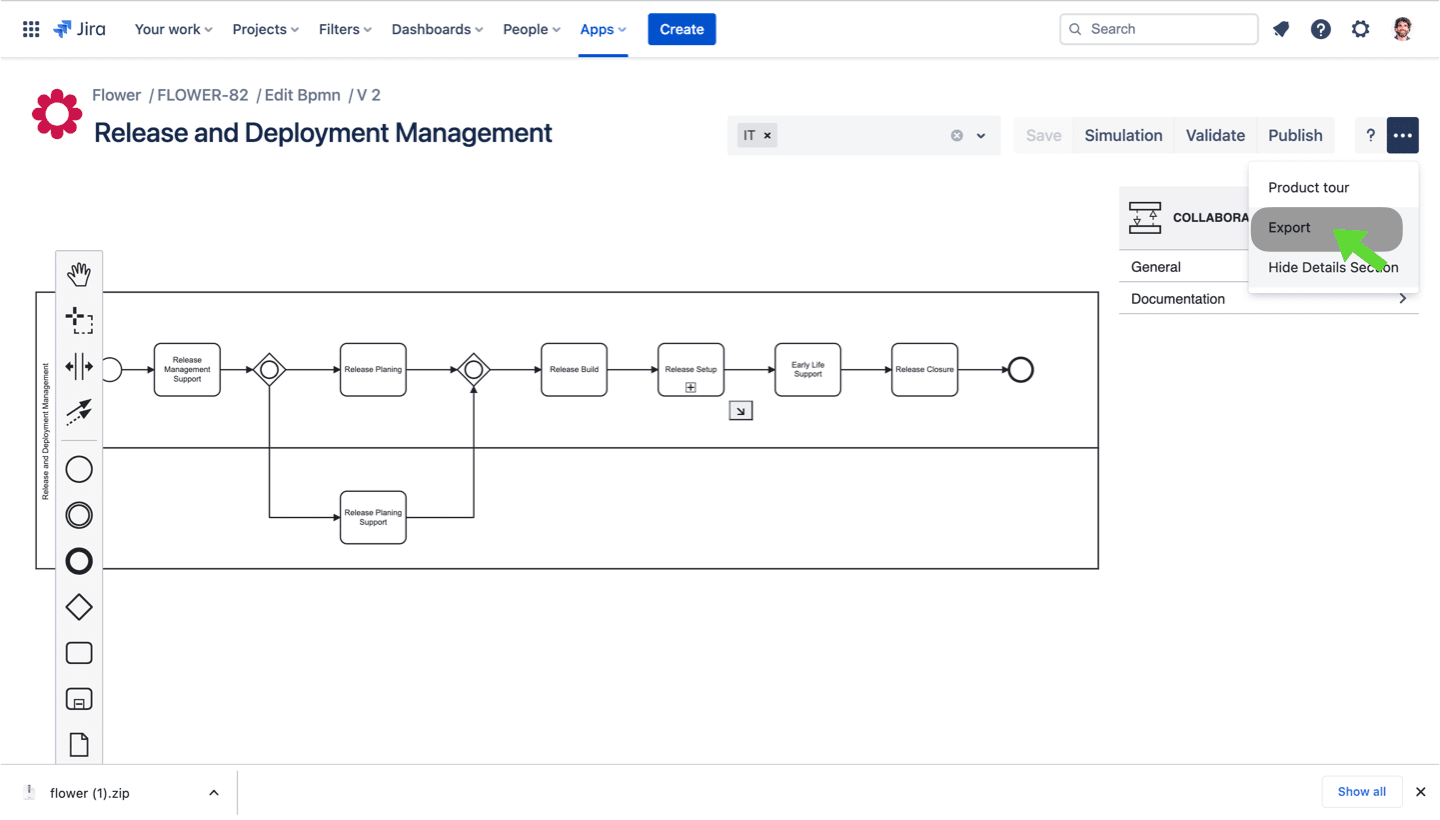Screen dimensions: 1440x820
Task: Pick the end event shape tool
Action: (x=79, y=561)
